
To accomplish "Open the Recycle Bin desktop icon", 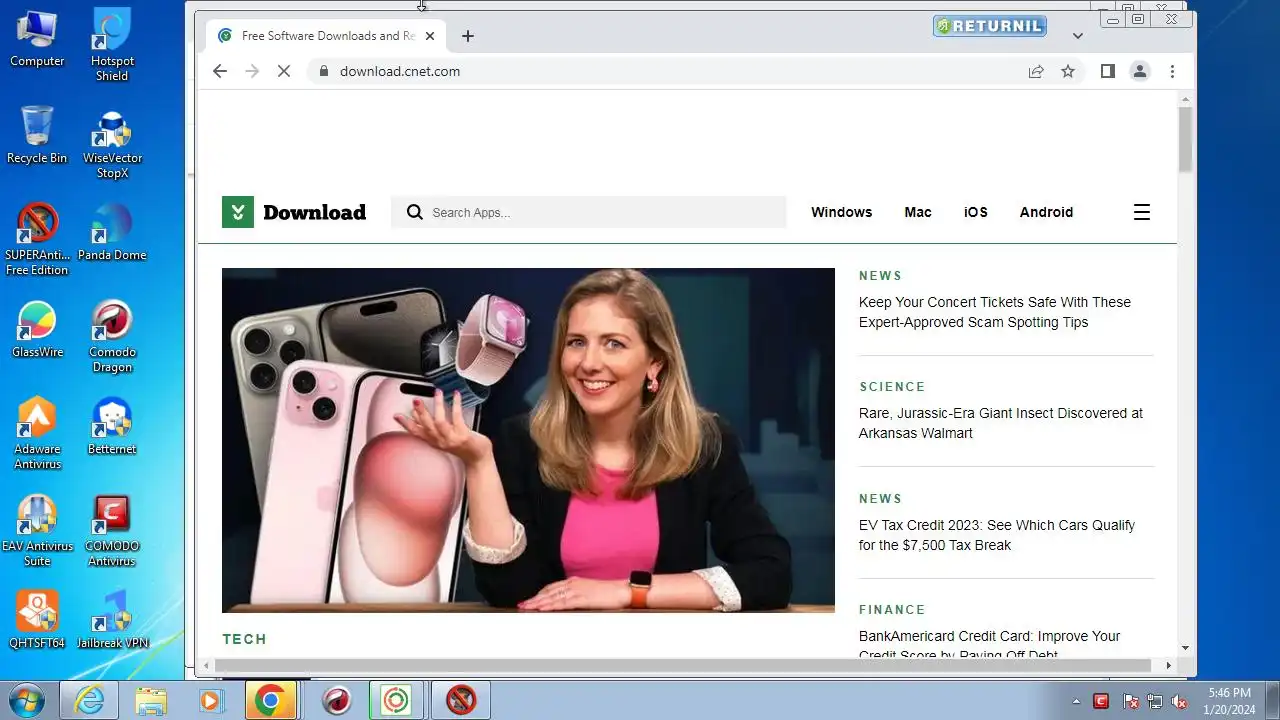I will pos(37,135).
